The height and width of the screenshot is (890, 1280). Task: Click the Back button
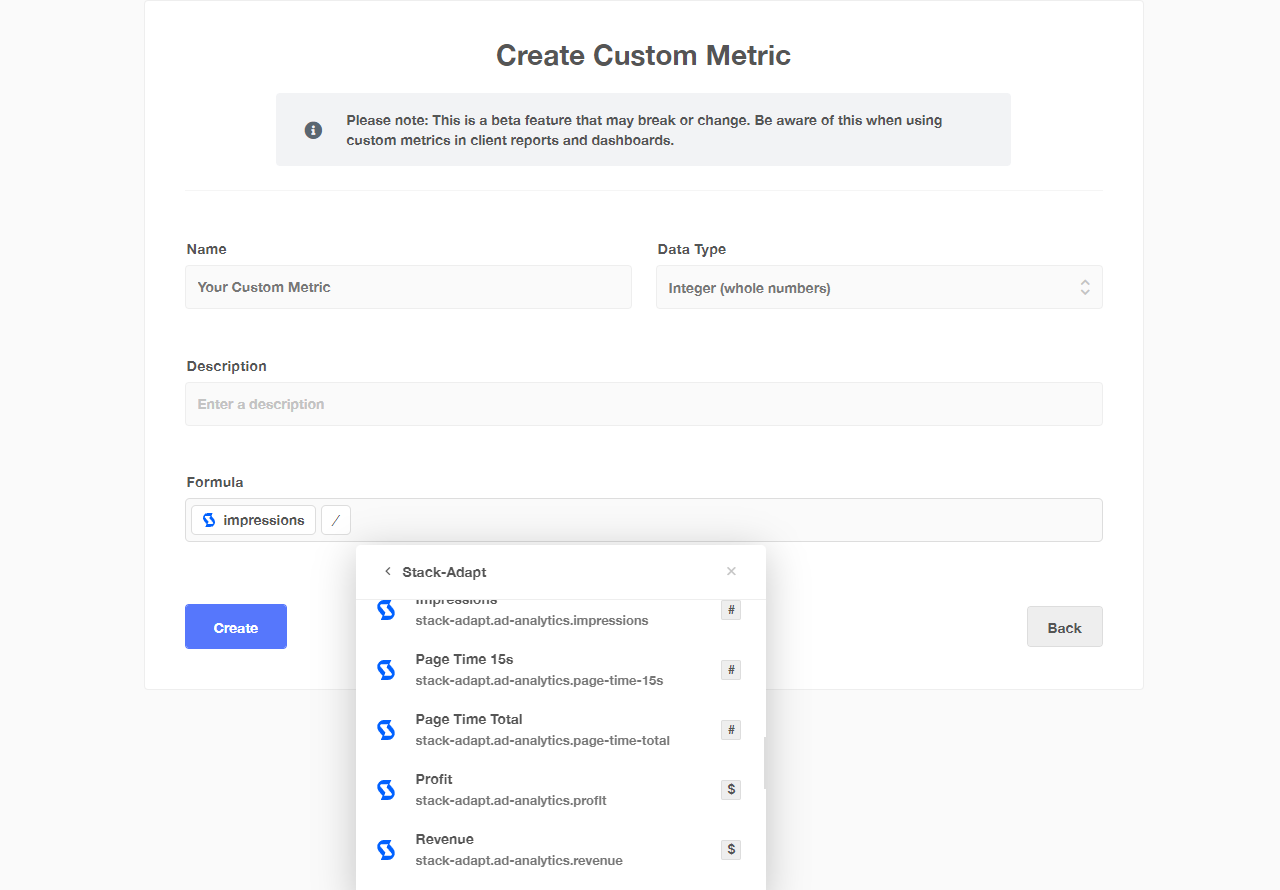point(1065,627)
